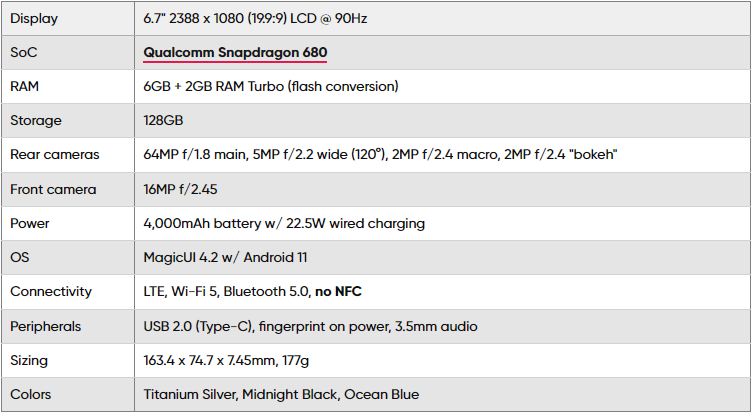Image resolution: width=754 pixels, height=412 pixels.
Task: Click the MagicUI 4.2 w/ Android 11 text
Action: click(225, 257)
